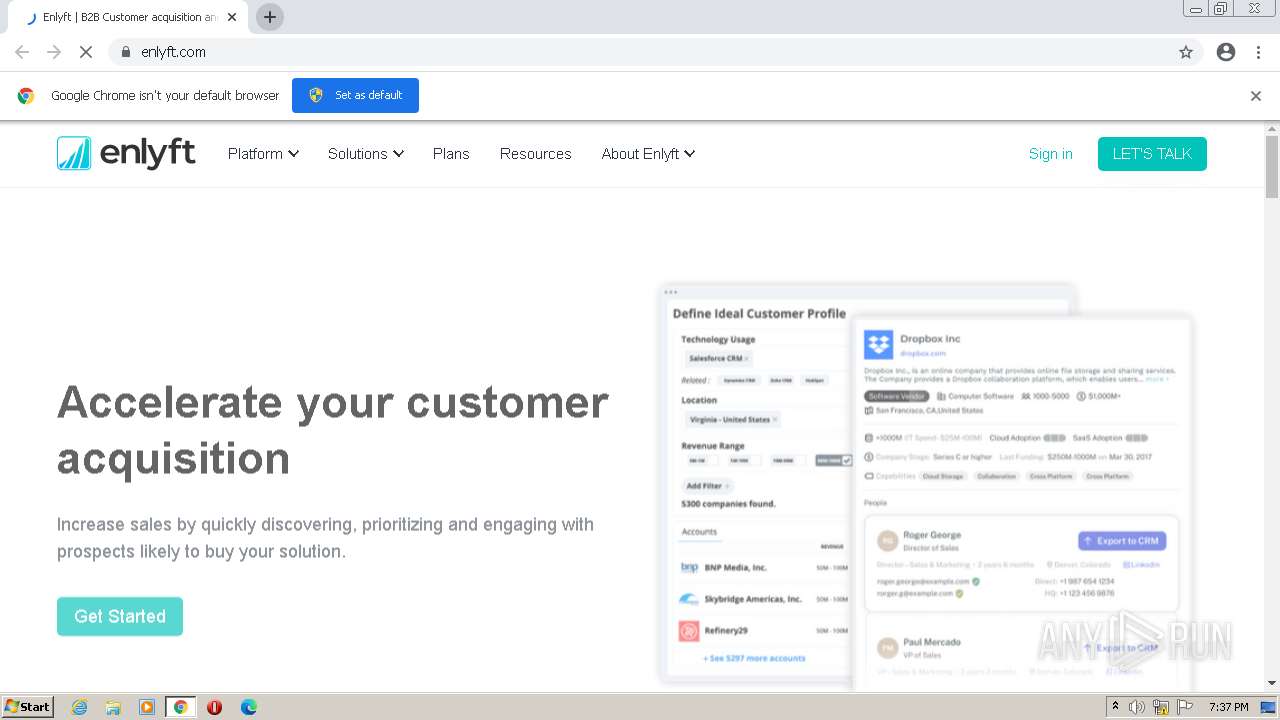Open Opera browser from taskbar
This screenshot has width=1280, height=720.
point(214,707)
